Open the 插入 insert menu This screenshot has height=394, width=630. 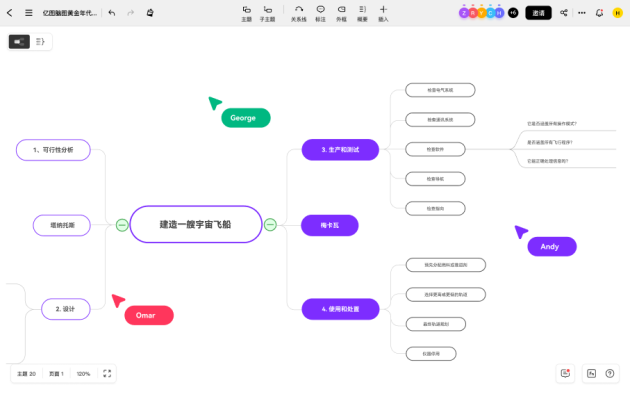point(383,13)
